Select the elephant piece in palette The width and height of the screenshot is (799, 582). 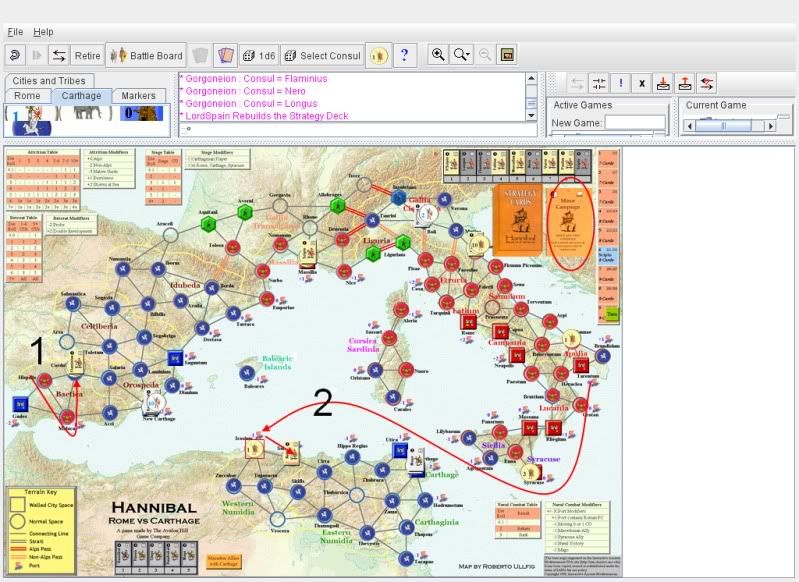(87, 112)
